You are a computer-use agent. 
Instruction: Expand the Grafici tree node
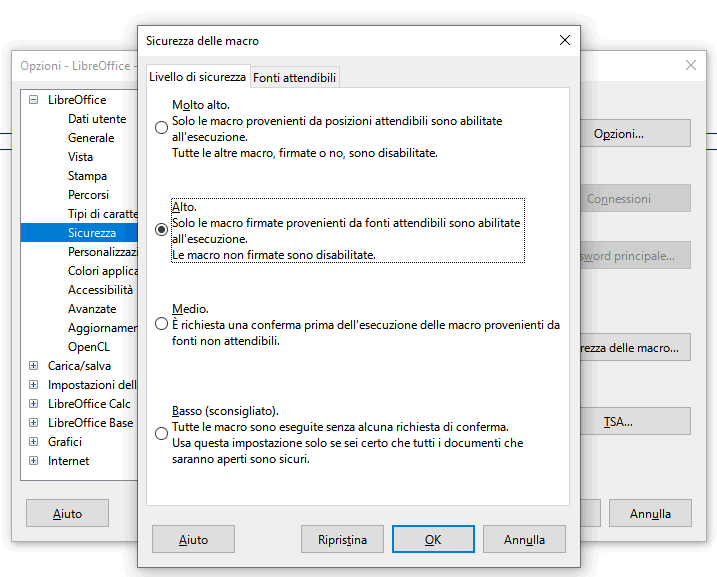[x=34, y=442]
